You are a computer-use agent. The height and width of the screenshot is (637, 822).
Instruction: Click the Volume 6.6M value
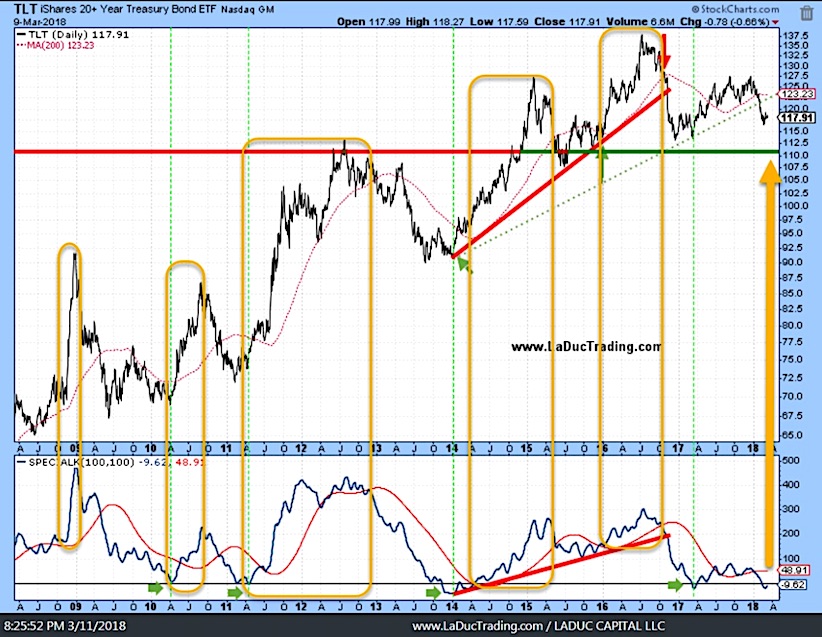click(x=640, y=21)
